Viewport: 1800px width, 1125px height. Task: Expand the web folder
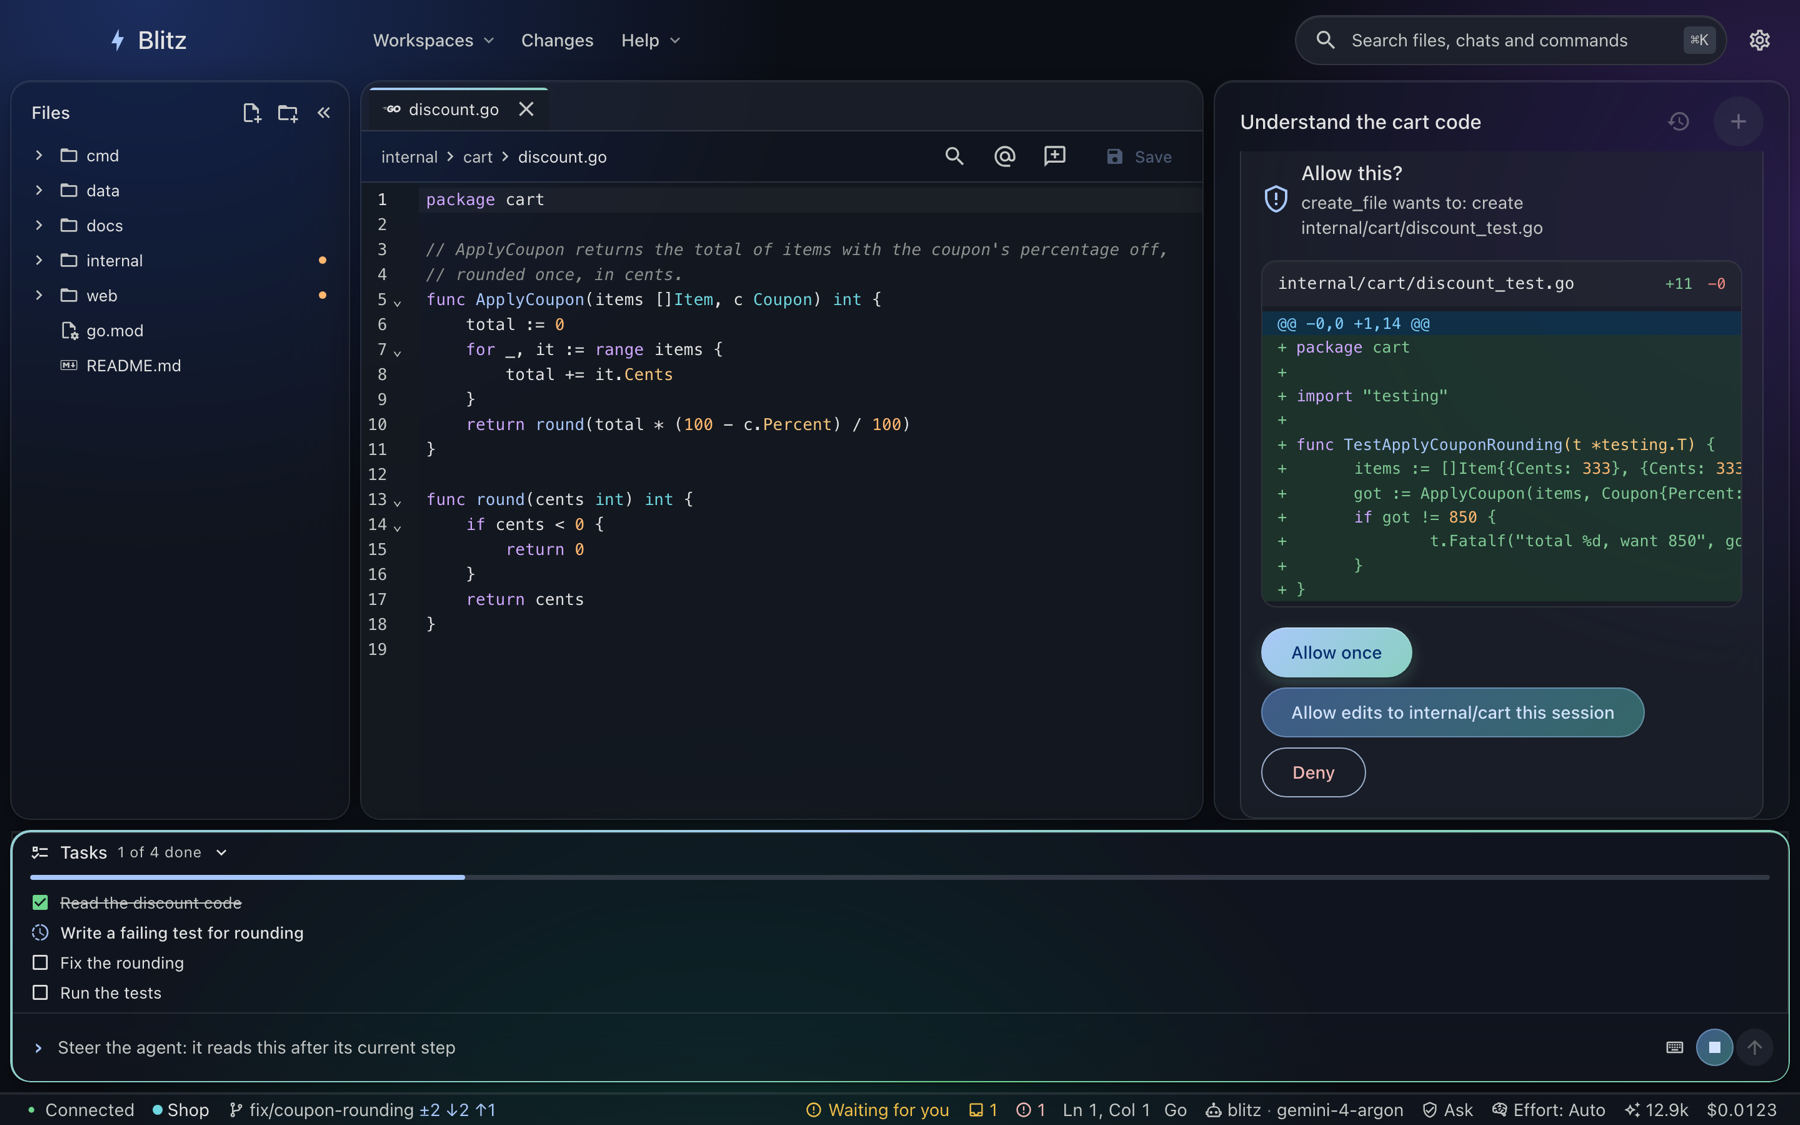coord(39,295)
